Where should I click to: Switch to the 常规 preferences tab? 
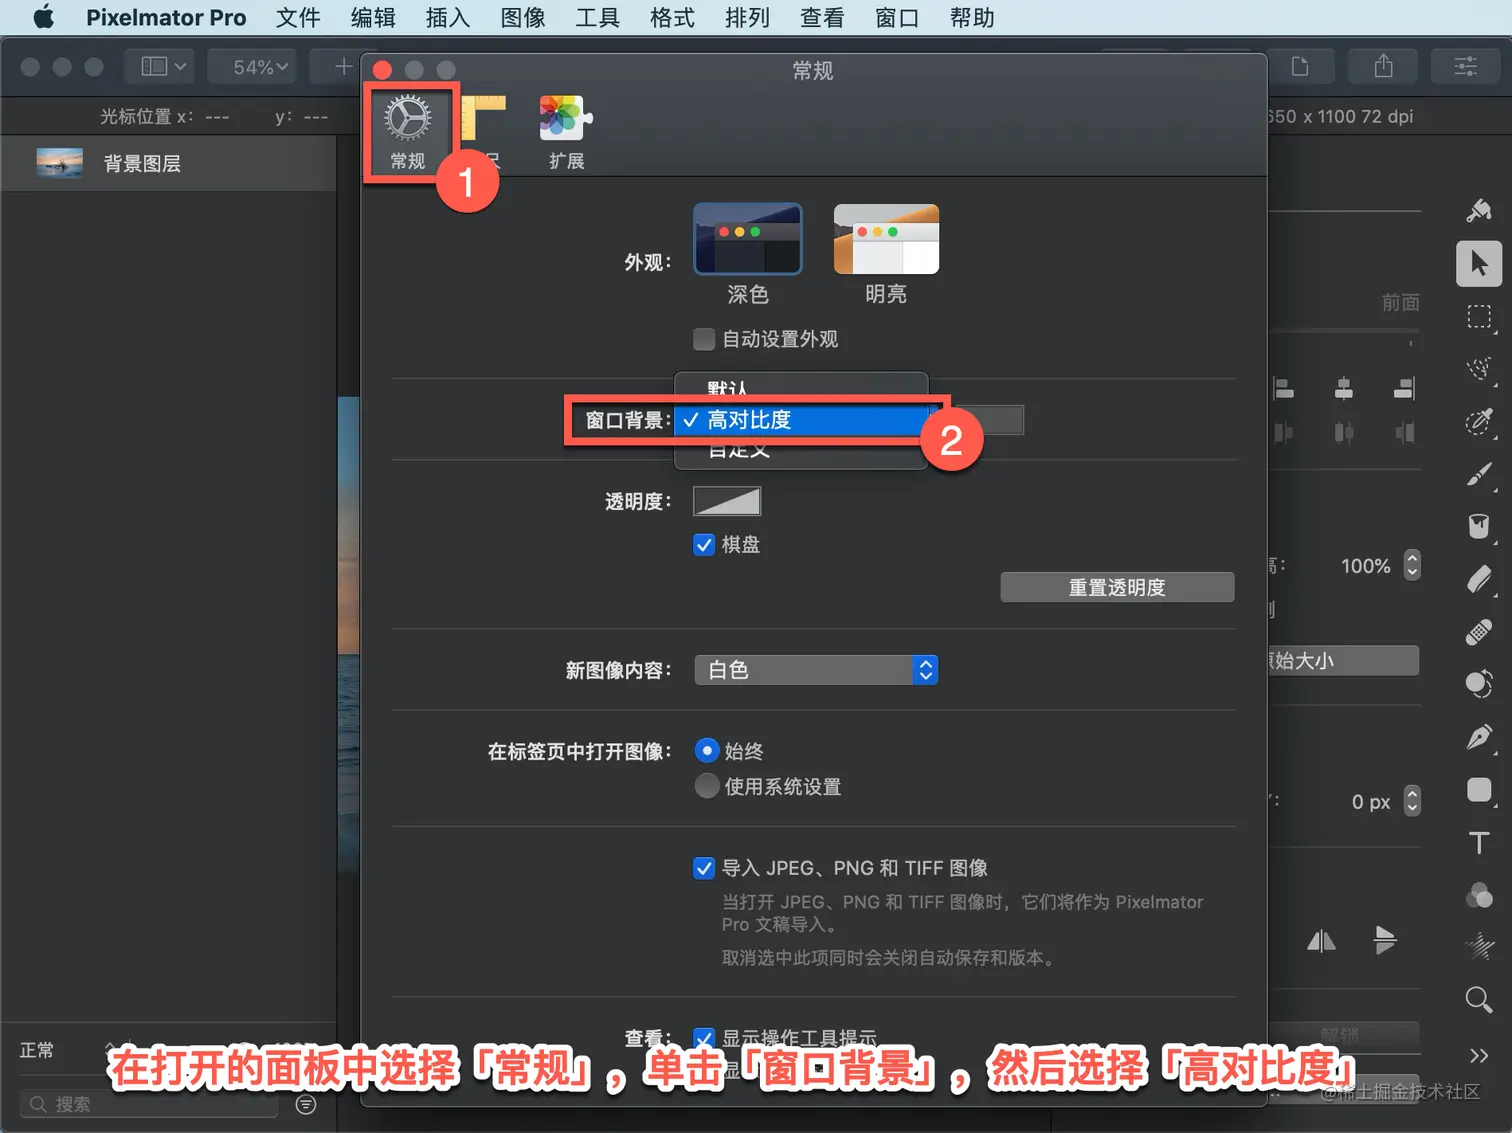pyautogui.click(x=408, y=132)
